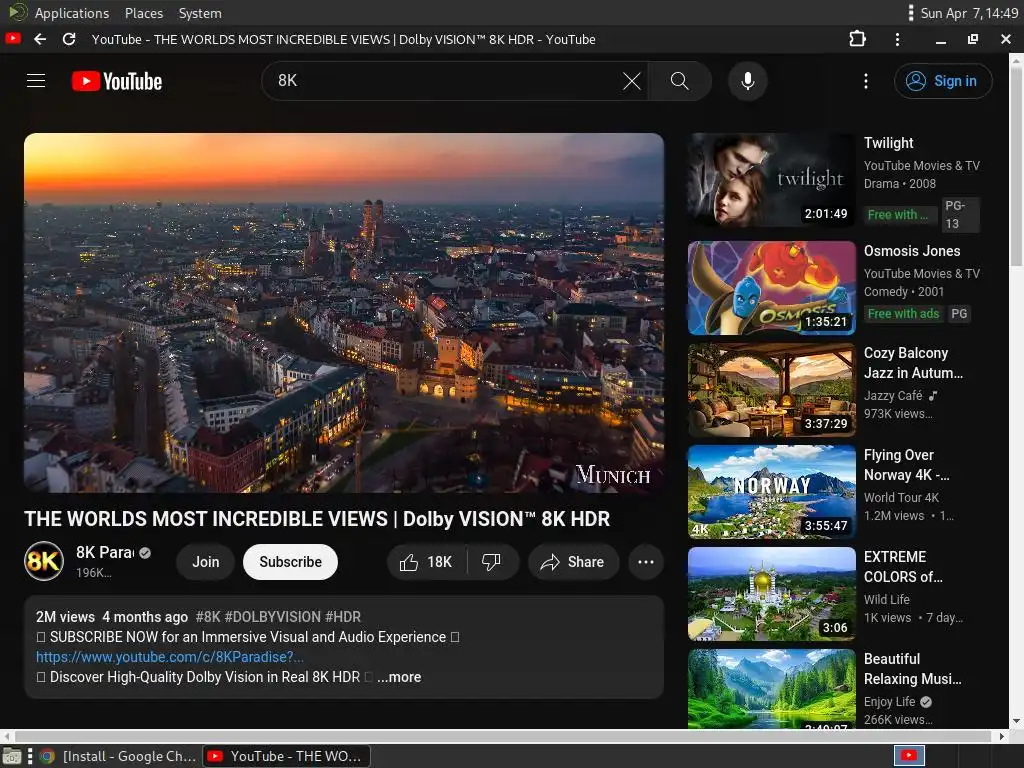Like the video with thumbs up
The width and height of the screenshot is (1024, 768).
pos(426,562)
